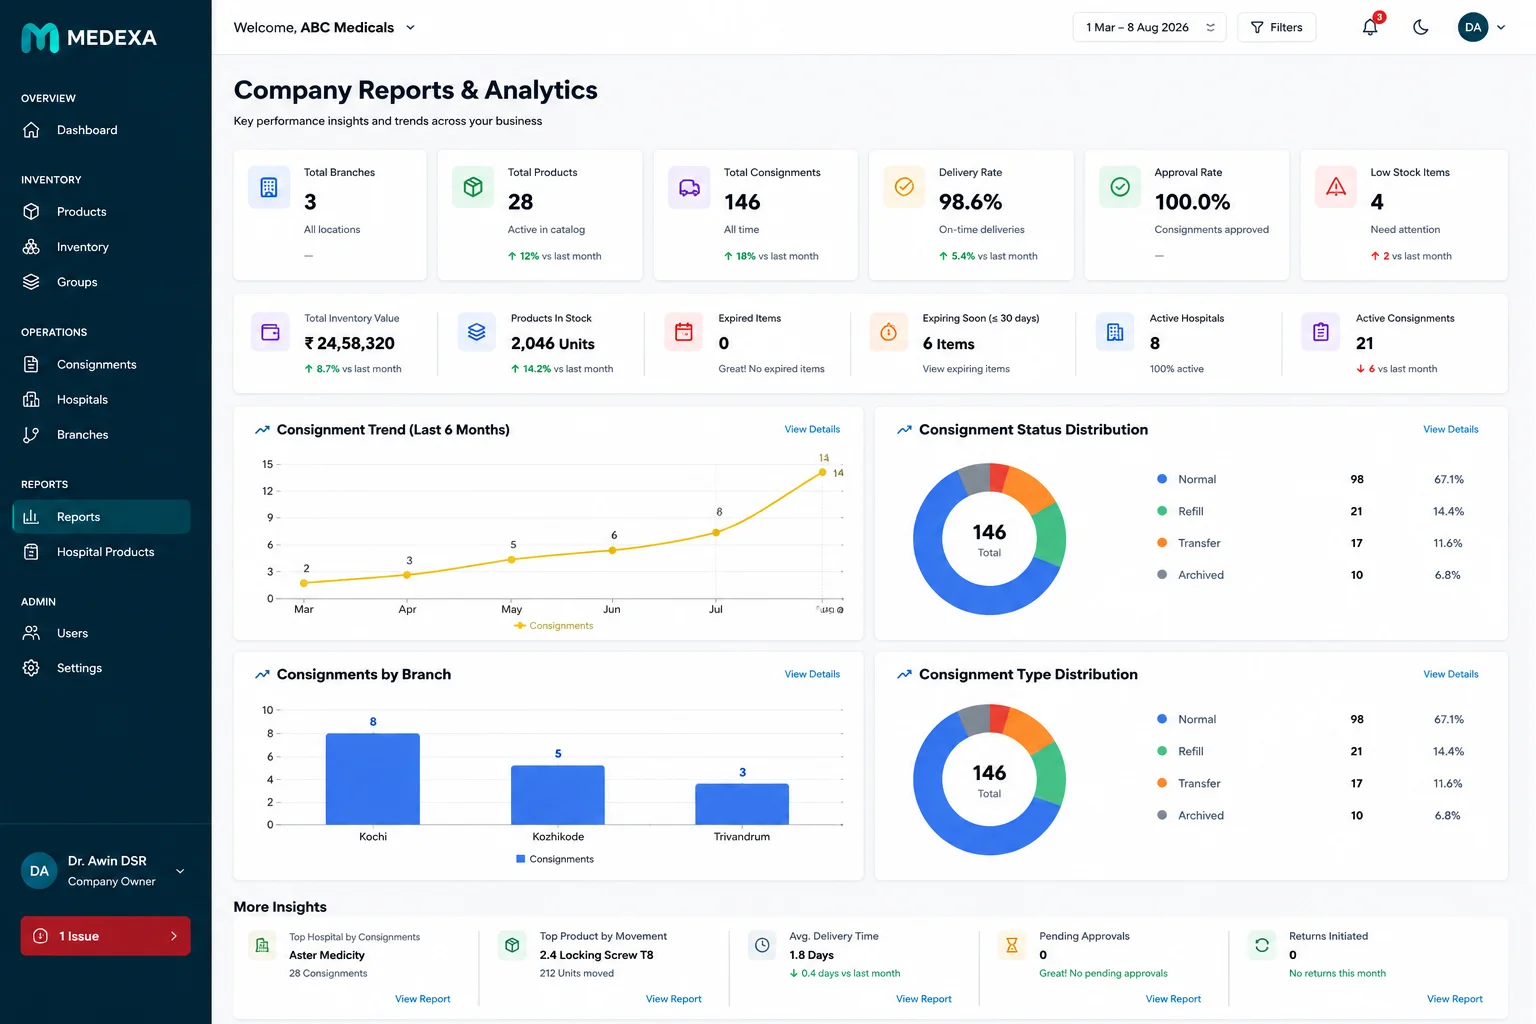Click Transfer orange legend dot in Type Distribution

point(1162,783)
